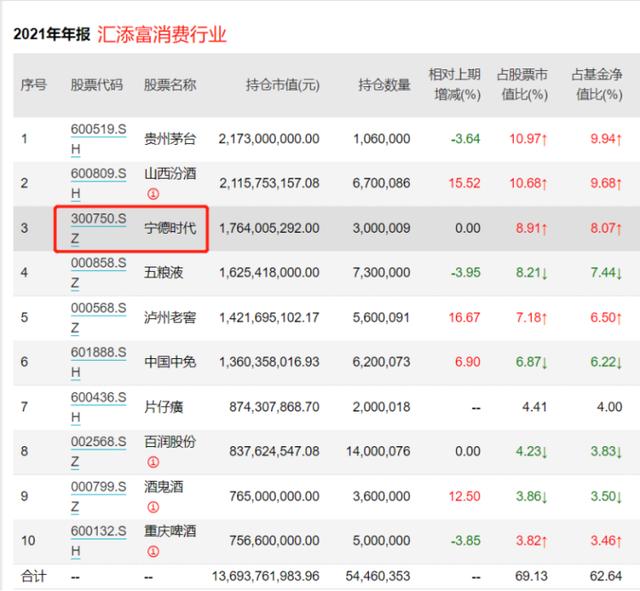640x591 pixels.
Task: Click the 占基金净值比(%) column header
Action: pos(597,85)
